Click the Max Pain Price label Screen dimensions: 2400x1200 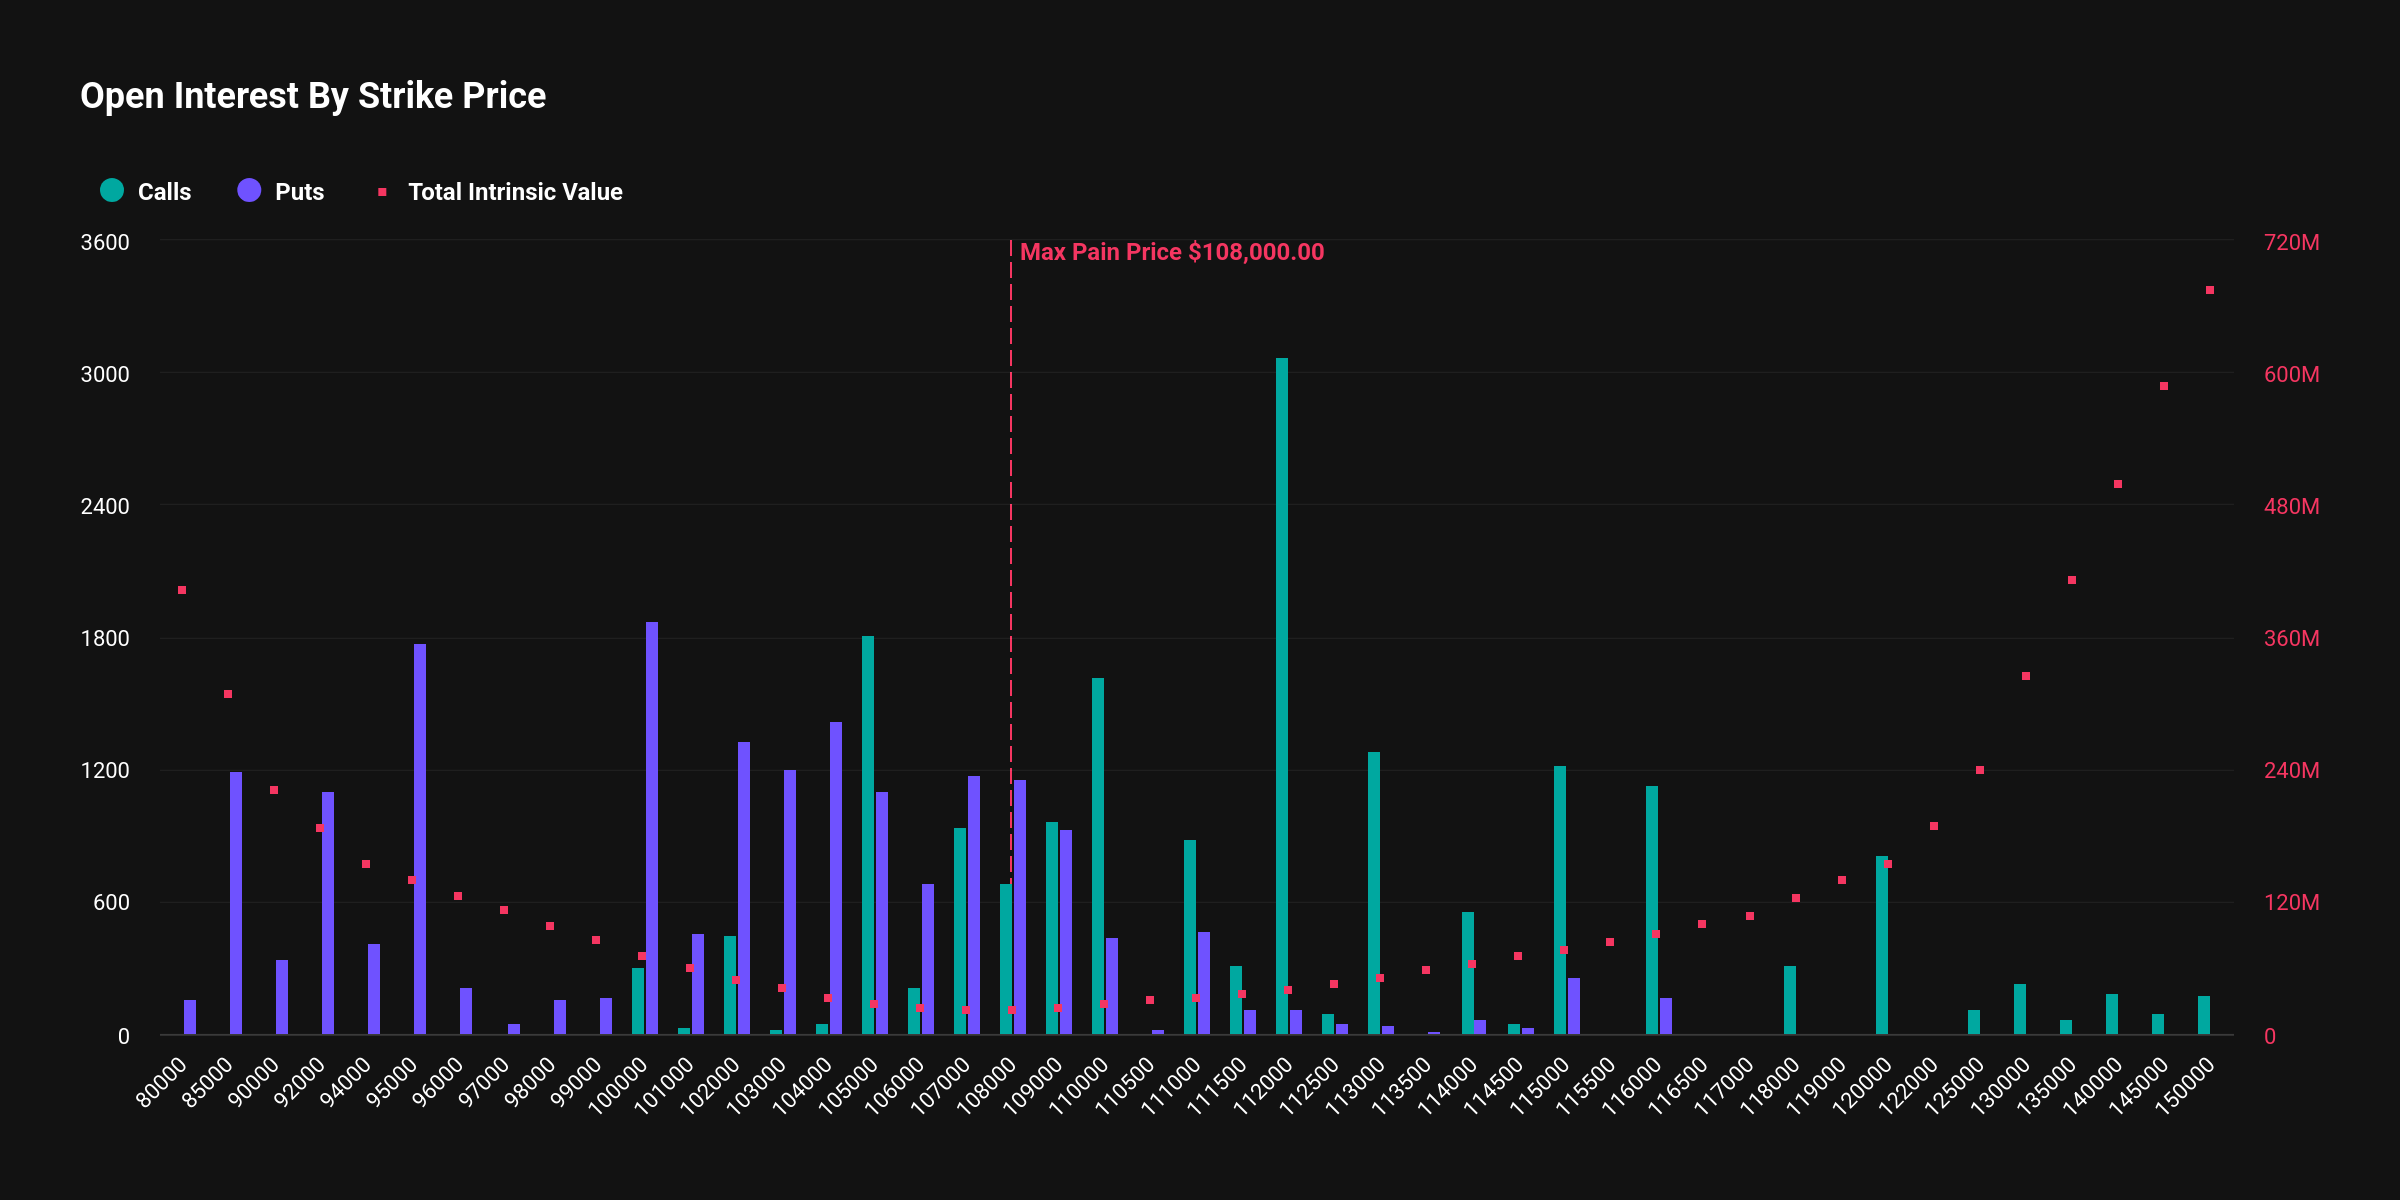click(1171, 252)
